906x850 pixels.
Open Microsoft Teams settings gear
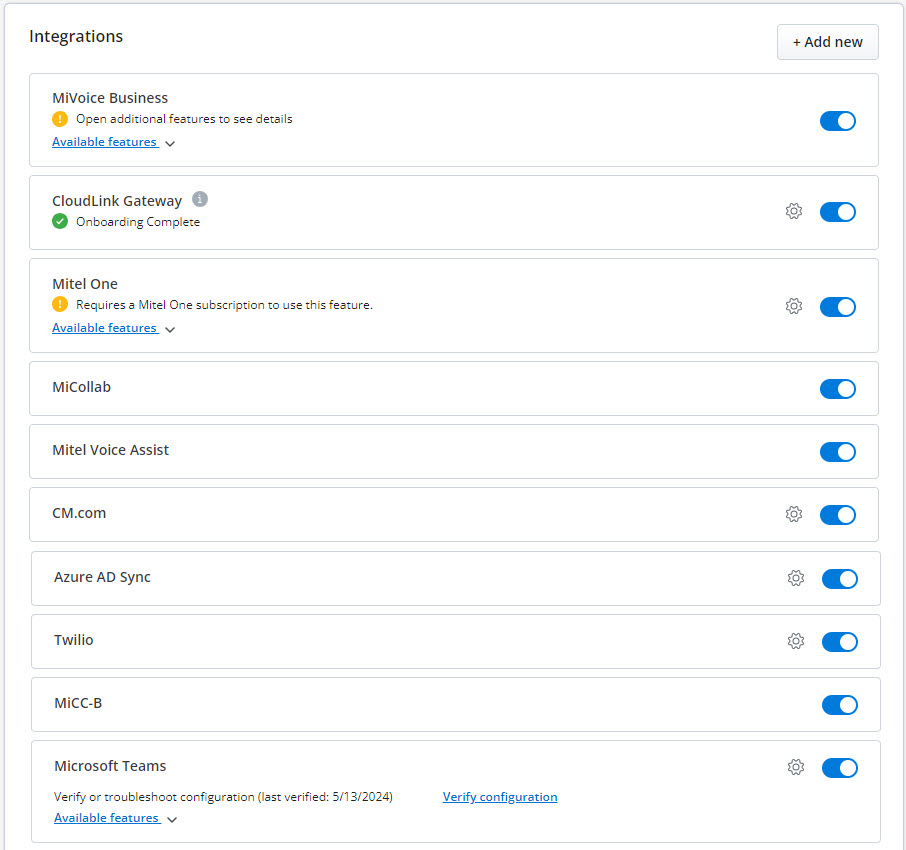tap(796, 768)
